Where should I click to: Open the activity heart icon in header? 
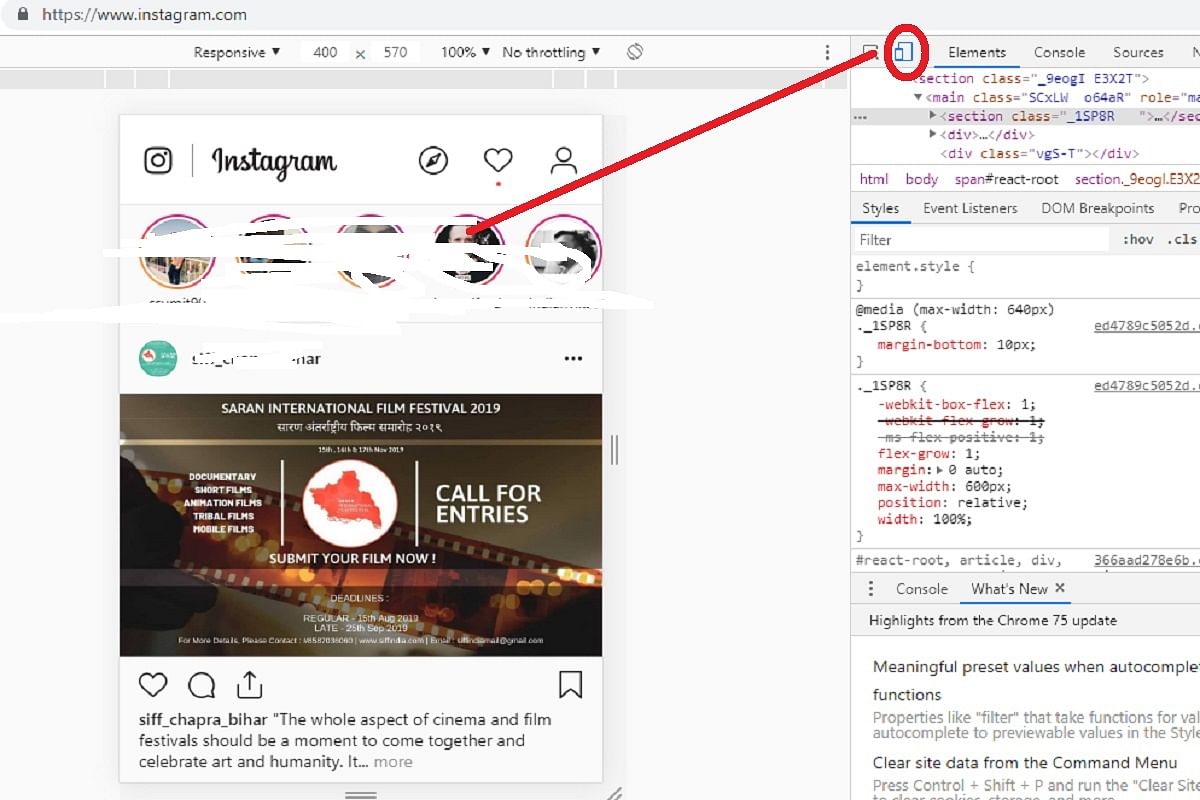[498, 160]
